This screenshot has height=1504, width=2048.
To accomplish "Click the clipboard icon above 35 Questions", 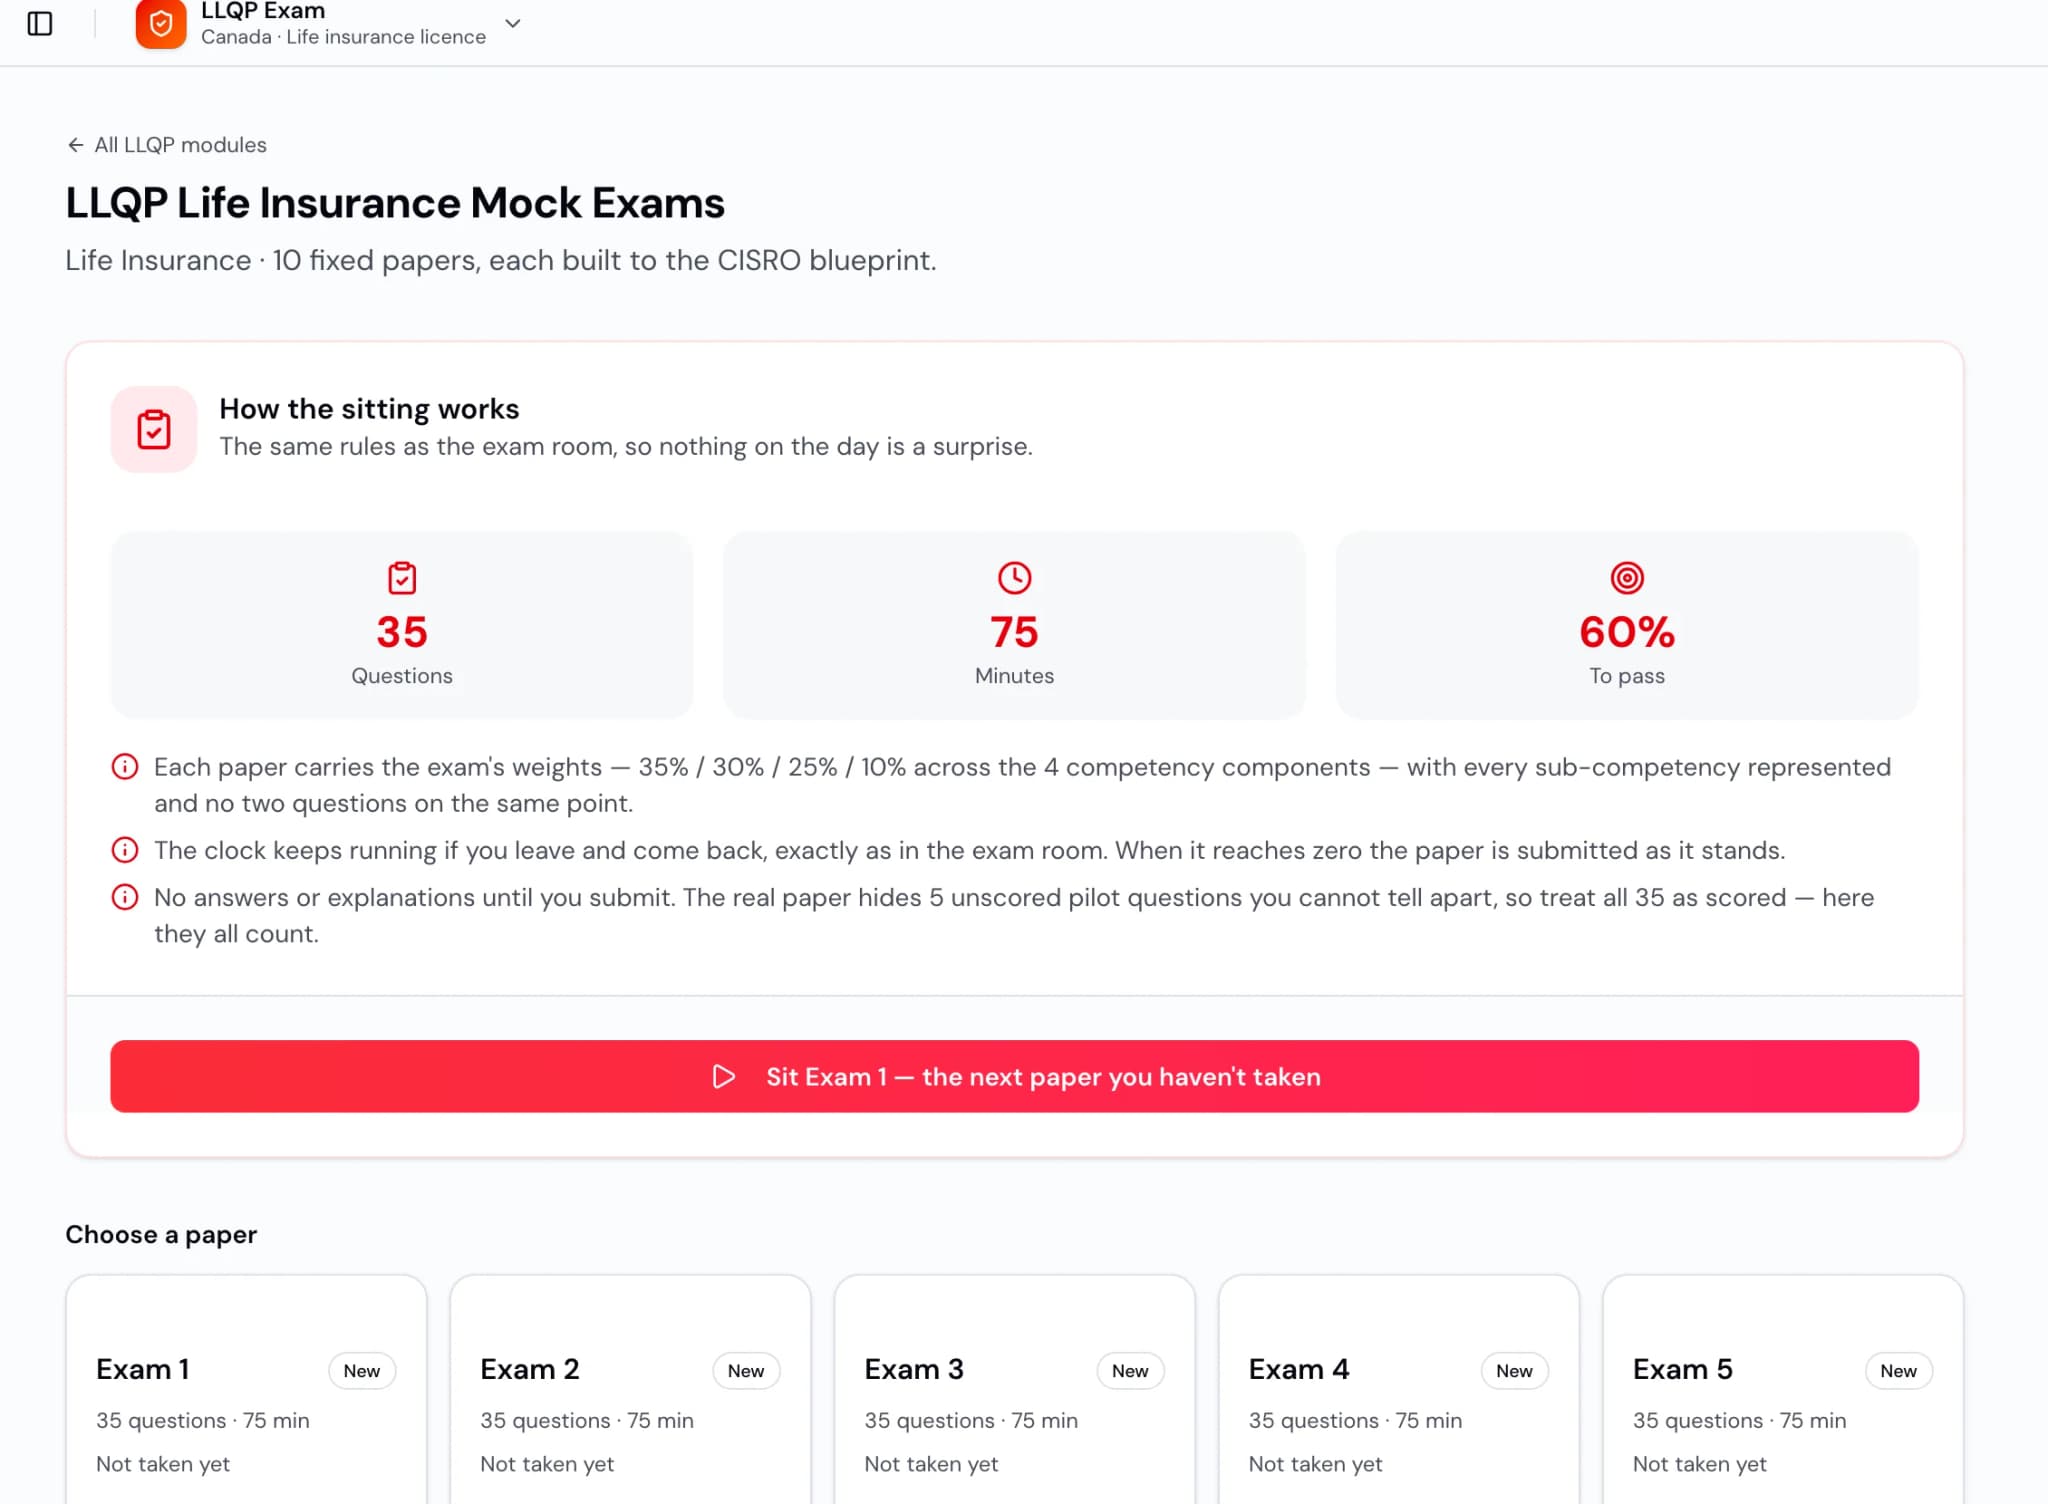I will (x=402, y=578).
